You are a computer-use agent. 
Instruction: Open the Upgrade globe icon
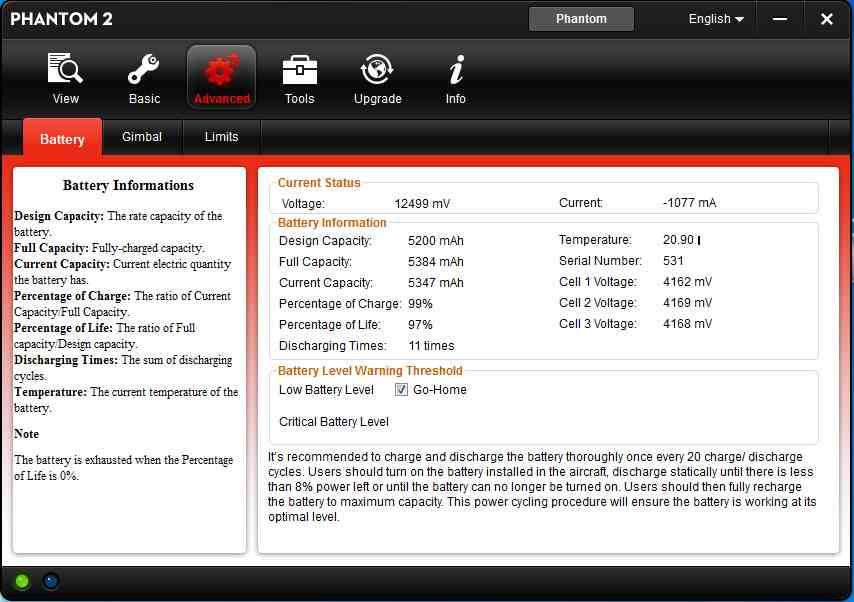[377, 70]
